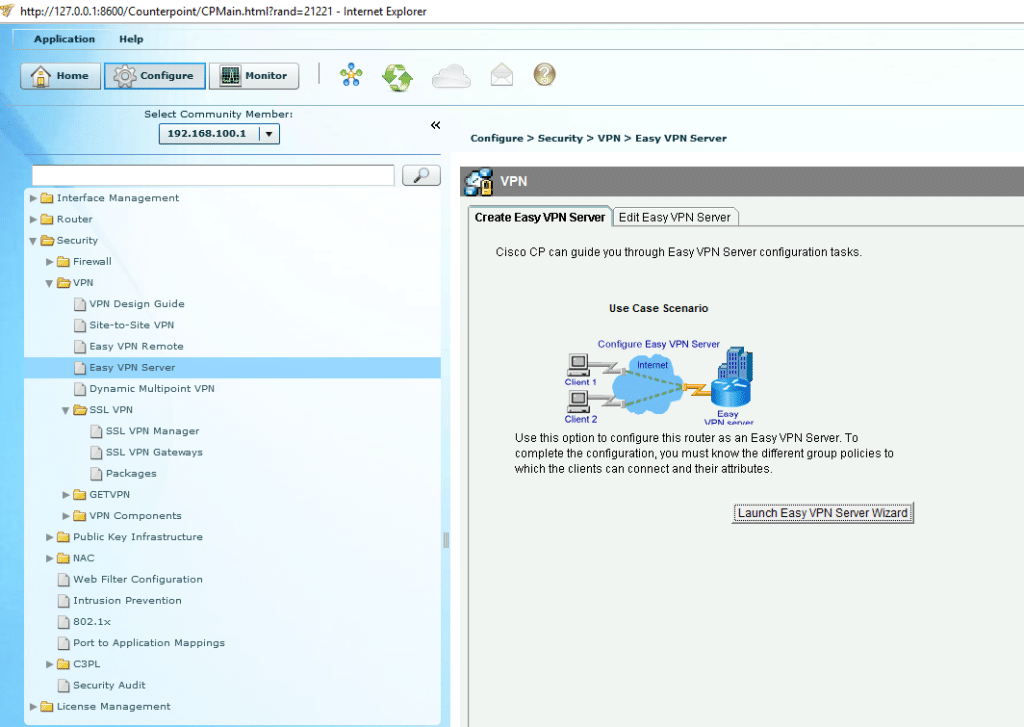Collapse the SSL VPN folder
The image size is (1024, 727).
click(x=65, y=409)
